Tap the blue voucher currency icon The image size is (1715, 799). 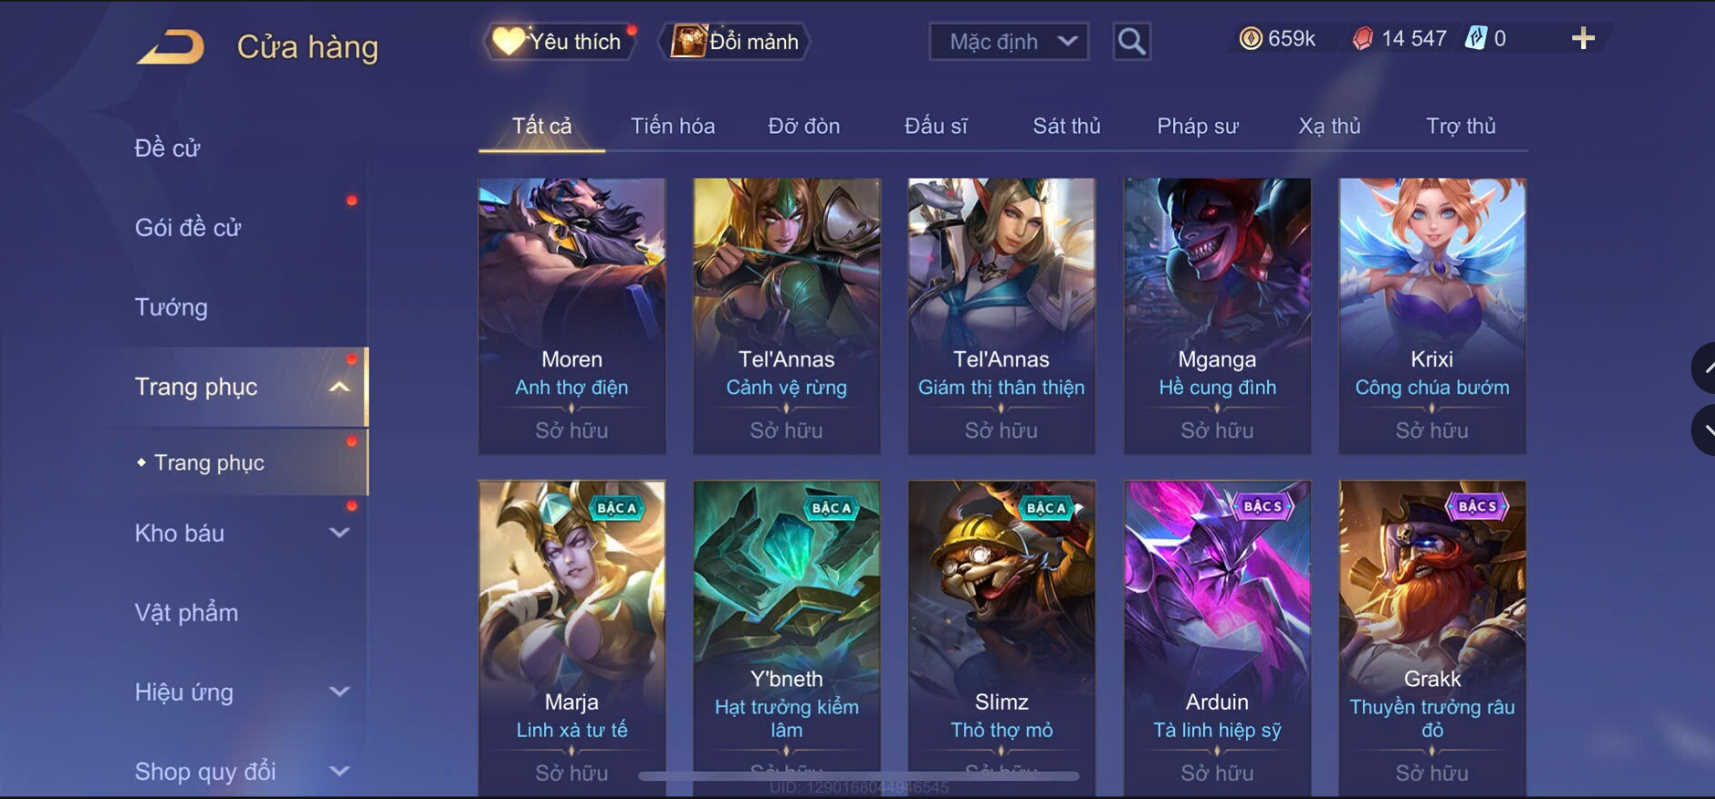1475,39
